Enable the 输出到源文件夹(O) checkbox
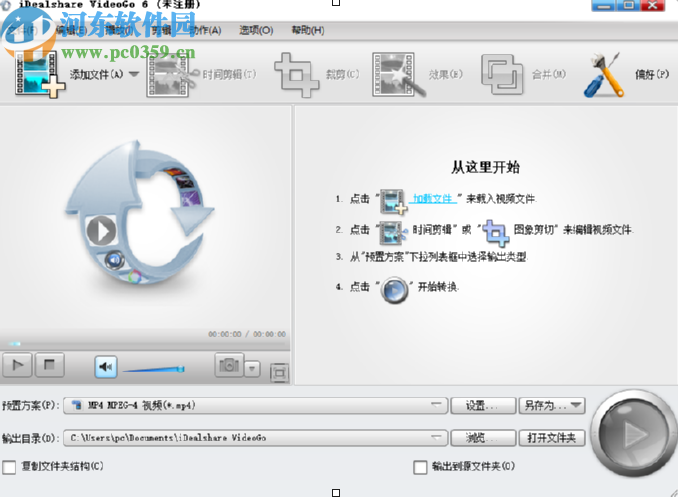Viewport: 678px width, 498px height. click(x=420, y=467)
